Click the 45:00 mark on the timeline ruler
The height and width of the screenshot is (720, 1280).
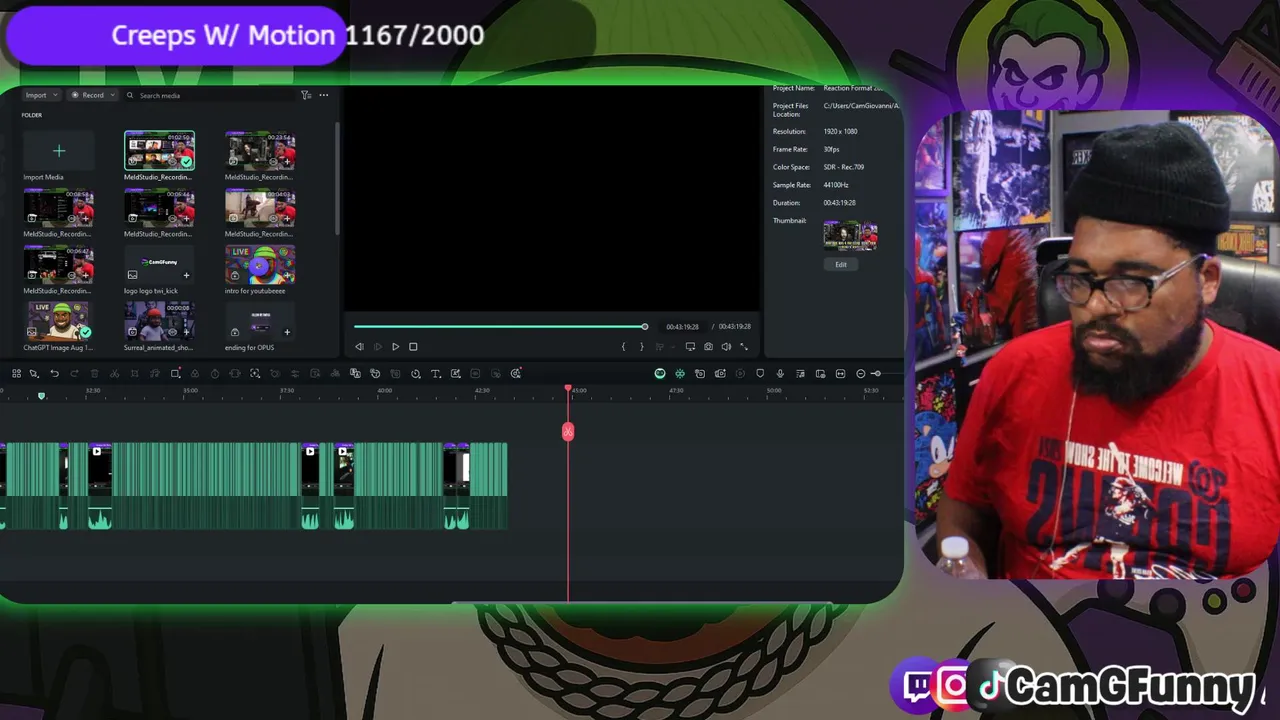579,391
